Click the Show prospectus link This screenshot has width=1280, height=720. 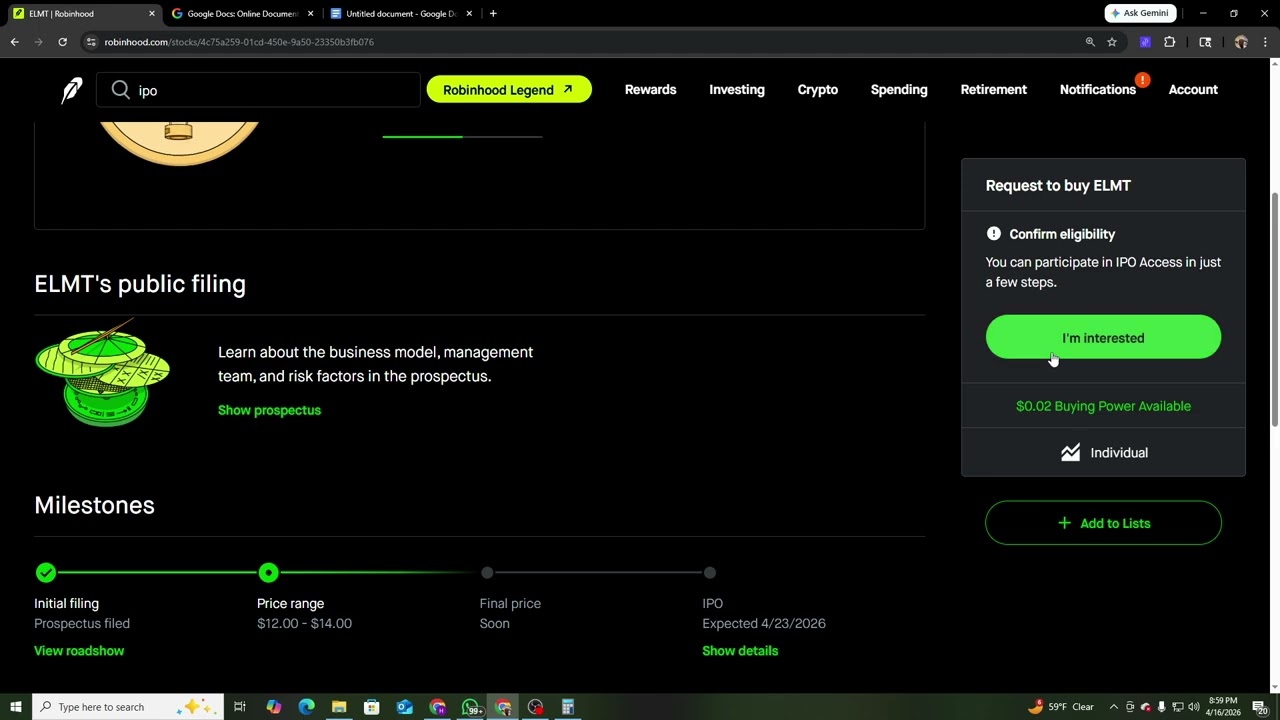click(x=269, y=410)
